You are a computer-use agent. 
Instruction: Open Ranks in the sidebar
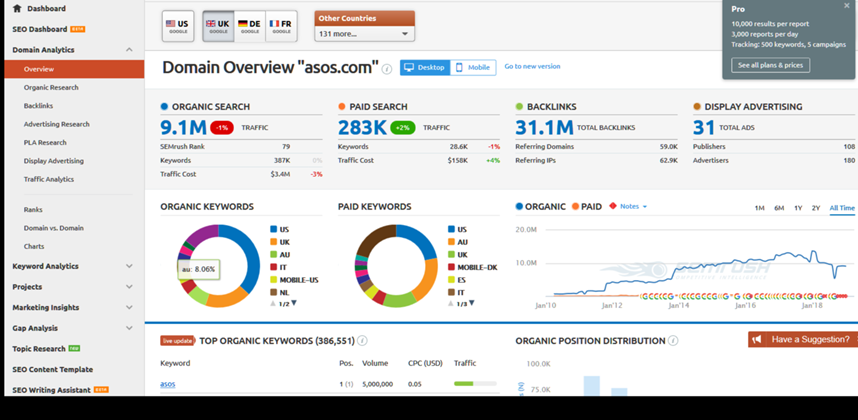pos(33,210)
